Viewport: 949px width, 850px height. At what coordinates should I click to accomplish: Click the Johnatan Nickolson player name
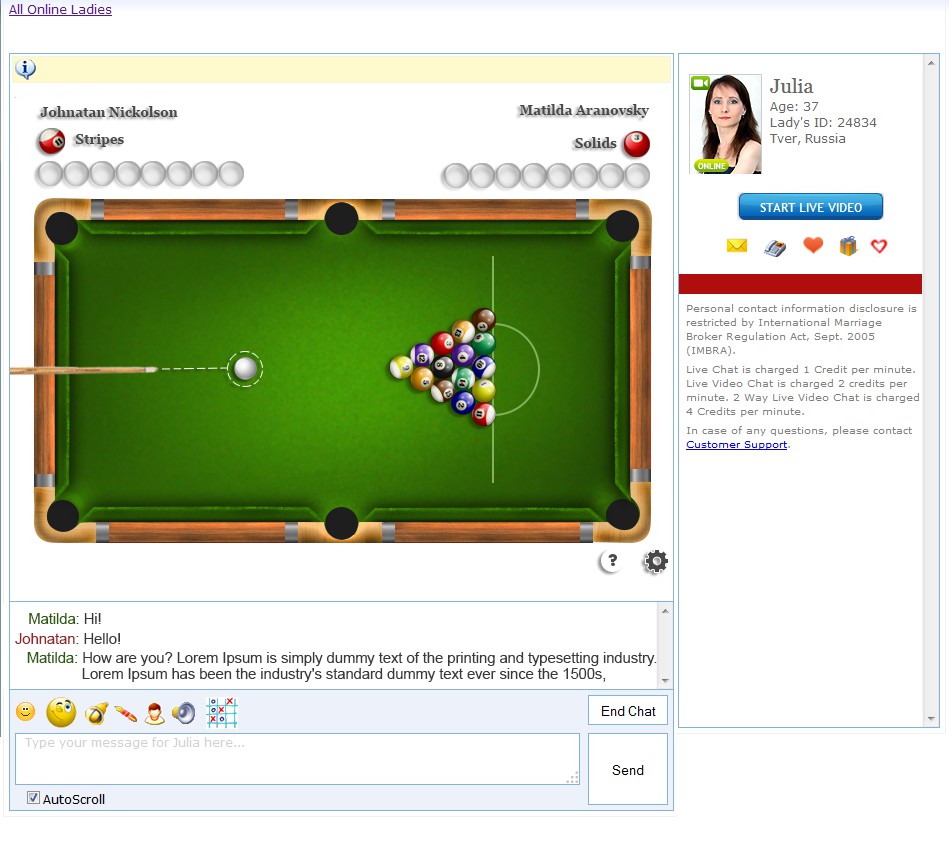(x=109, y=112)
